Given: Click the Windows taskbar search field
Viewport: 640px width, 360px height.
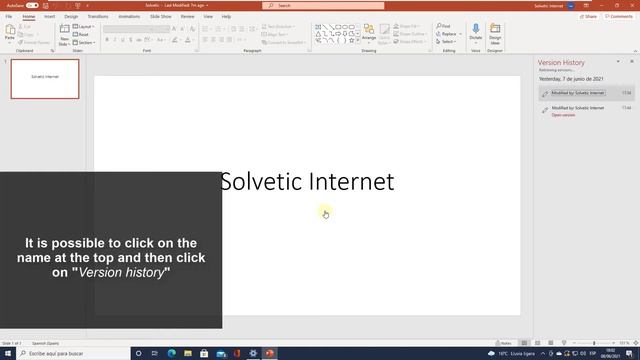Looking at the screenshot, I should coord(73,353).
